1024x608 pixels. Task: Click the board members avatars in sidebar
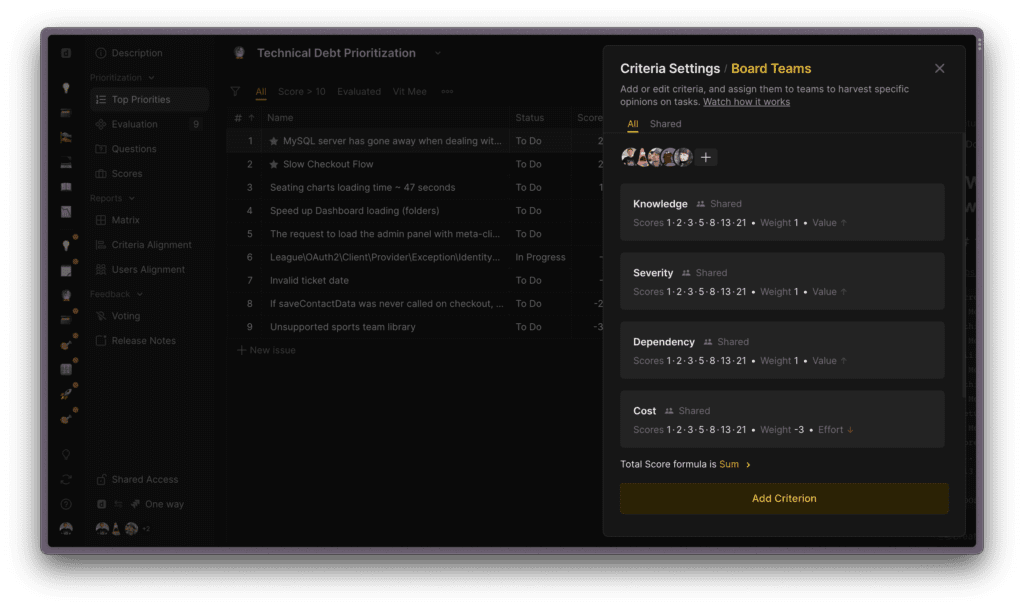(121, 529)
